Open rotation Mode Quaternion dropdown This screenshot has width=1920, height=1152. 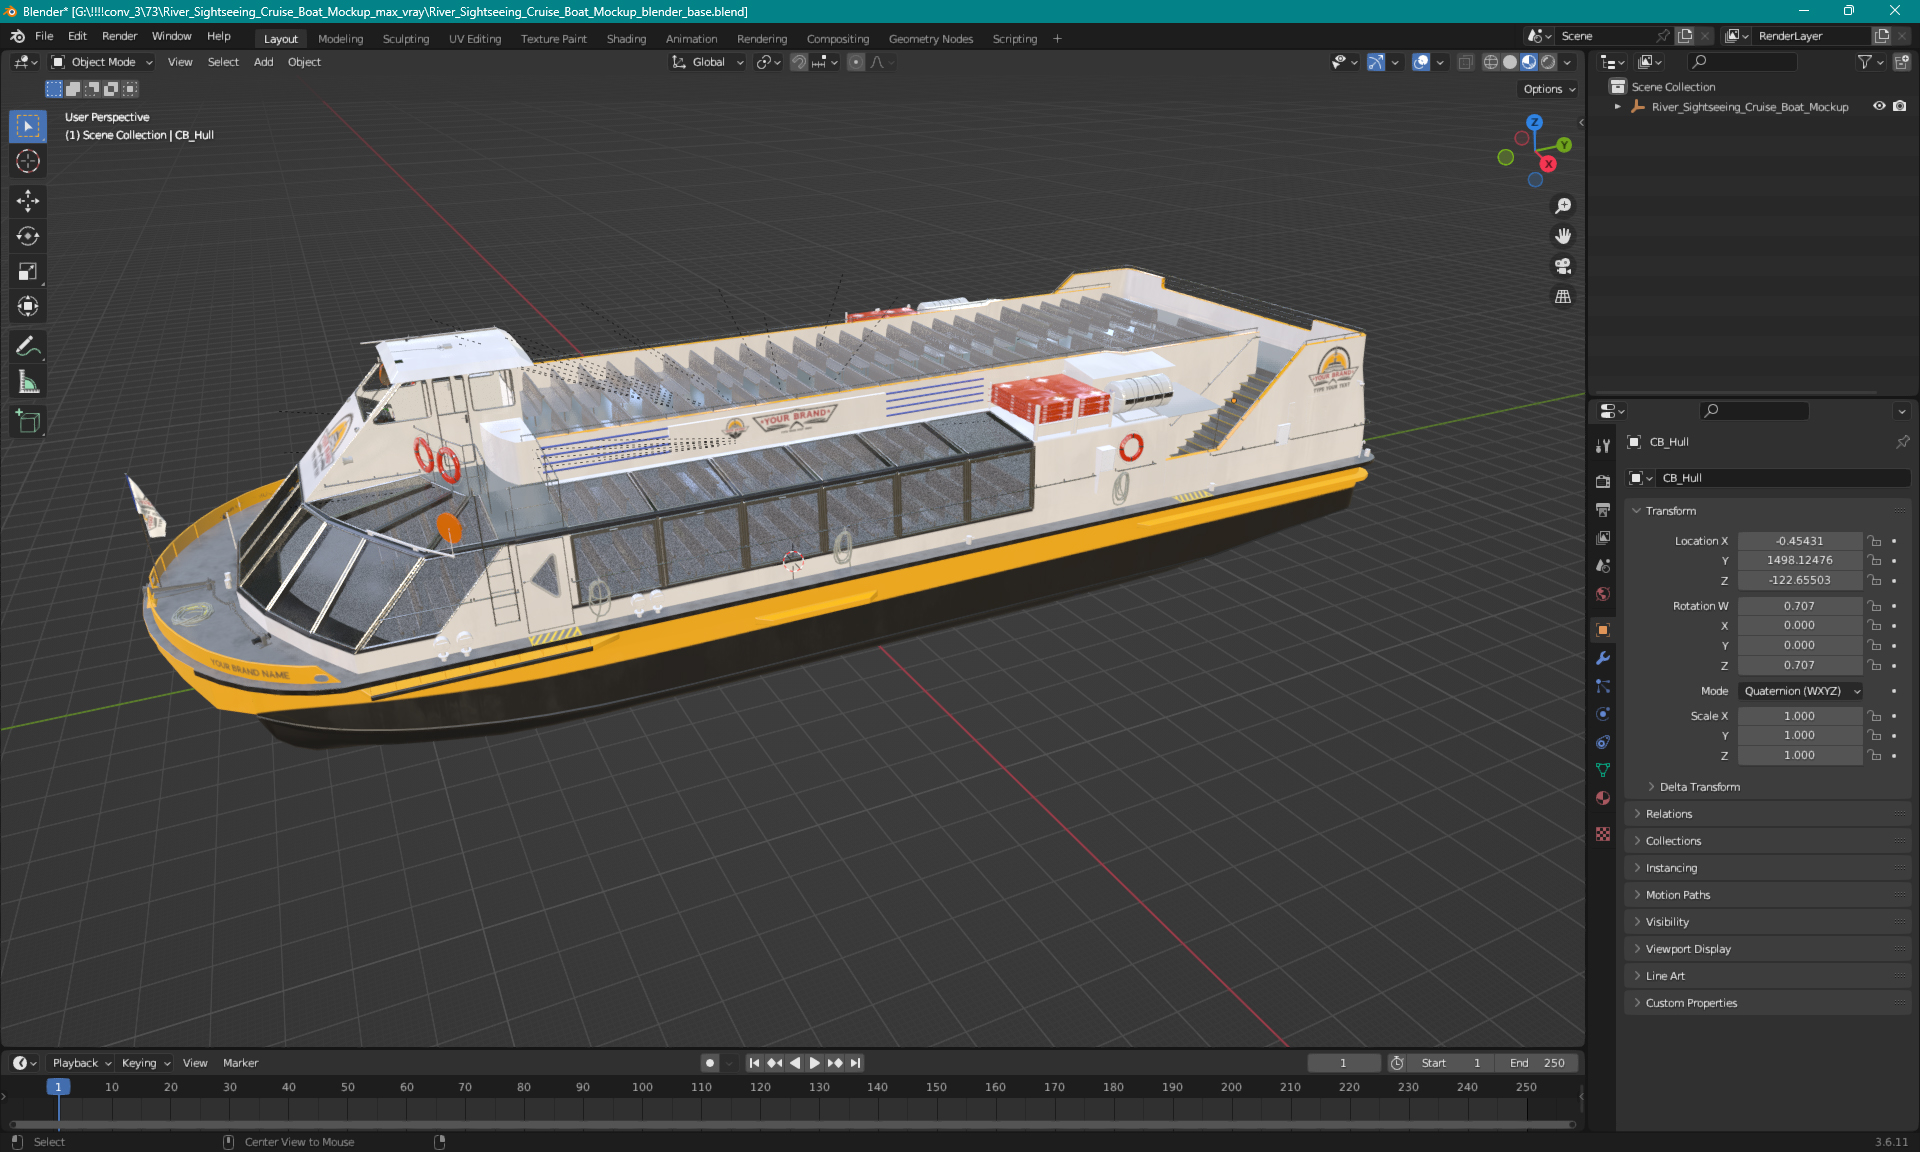click(1801, 691)
